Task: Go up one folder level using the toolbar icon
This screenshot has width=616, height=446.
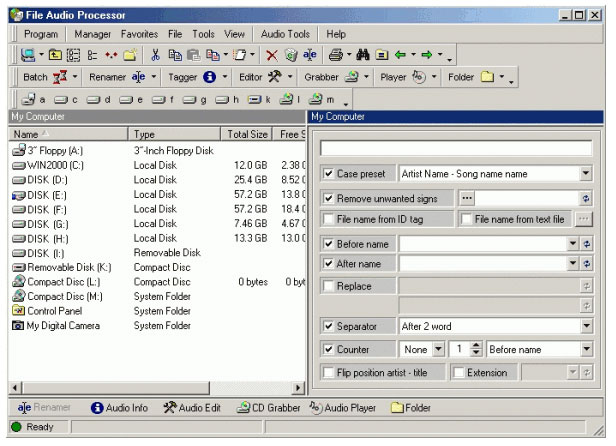Action: tap(55, 55)
